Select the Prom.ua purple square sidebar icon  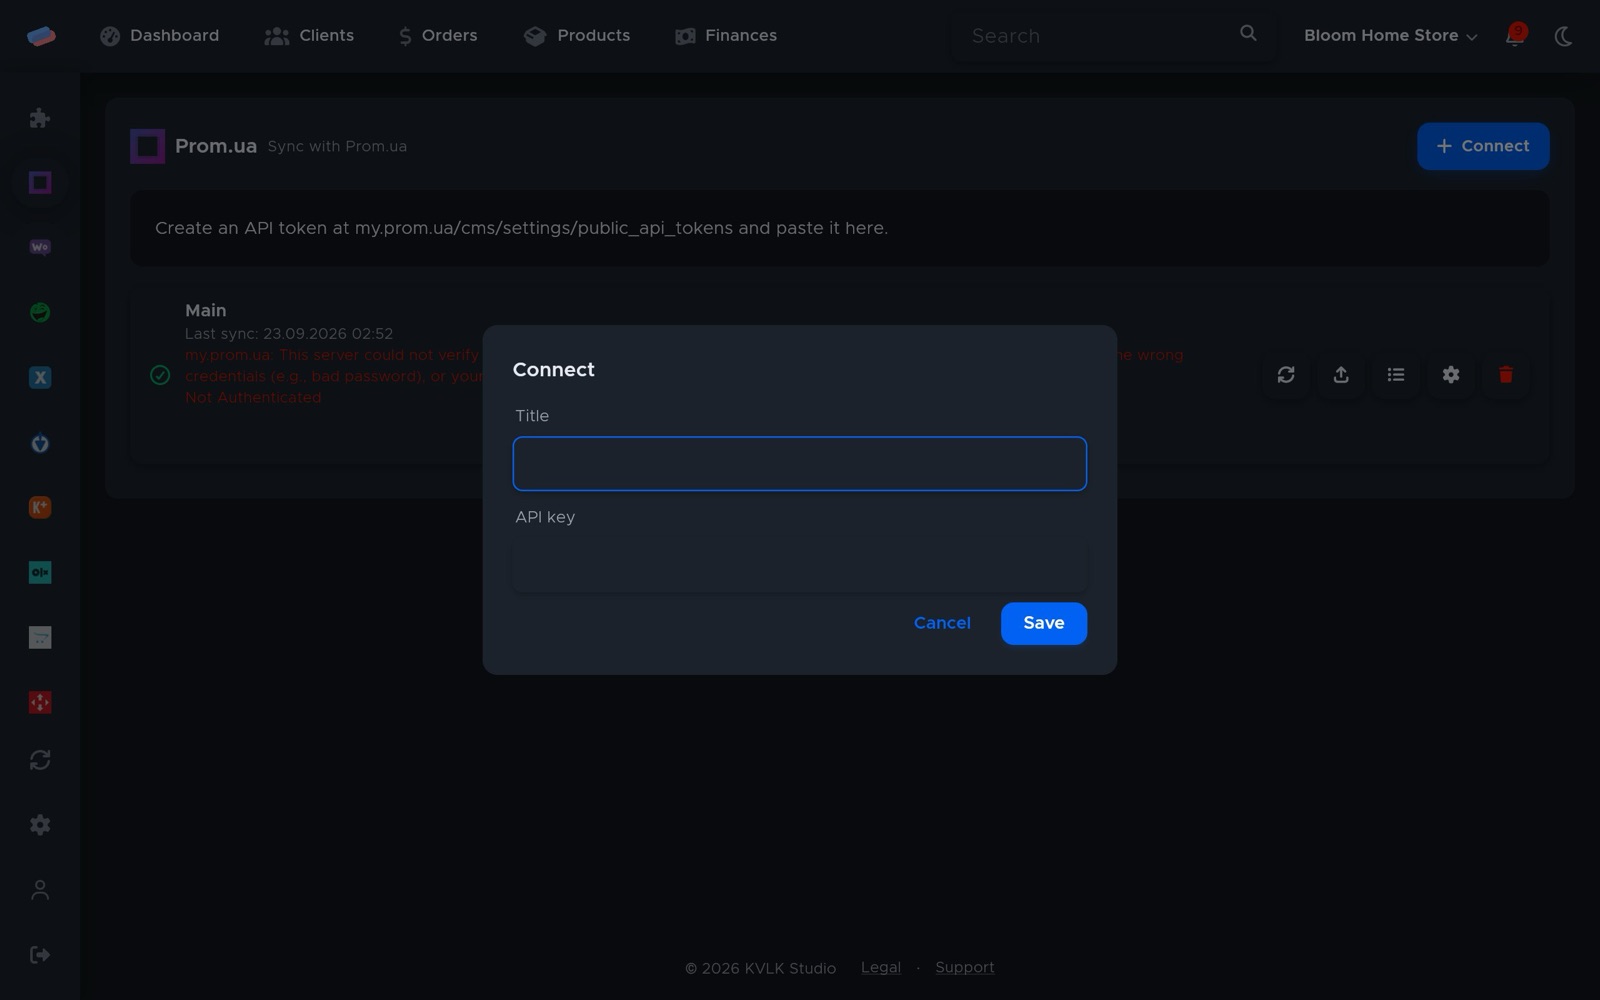coord(40,182)
